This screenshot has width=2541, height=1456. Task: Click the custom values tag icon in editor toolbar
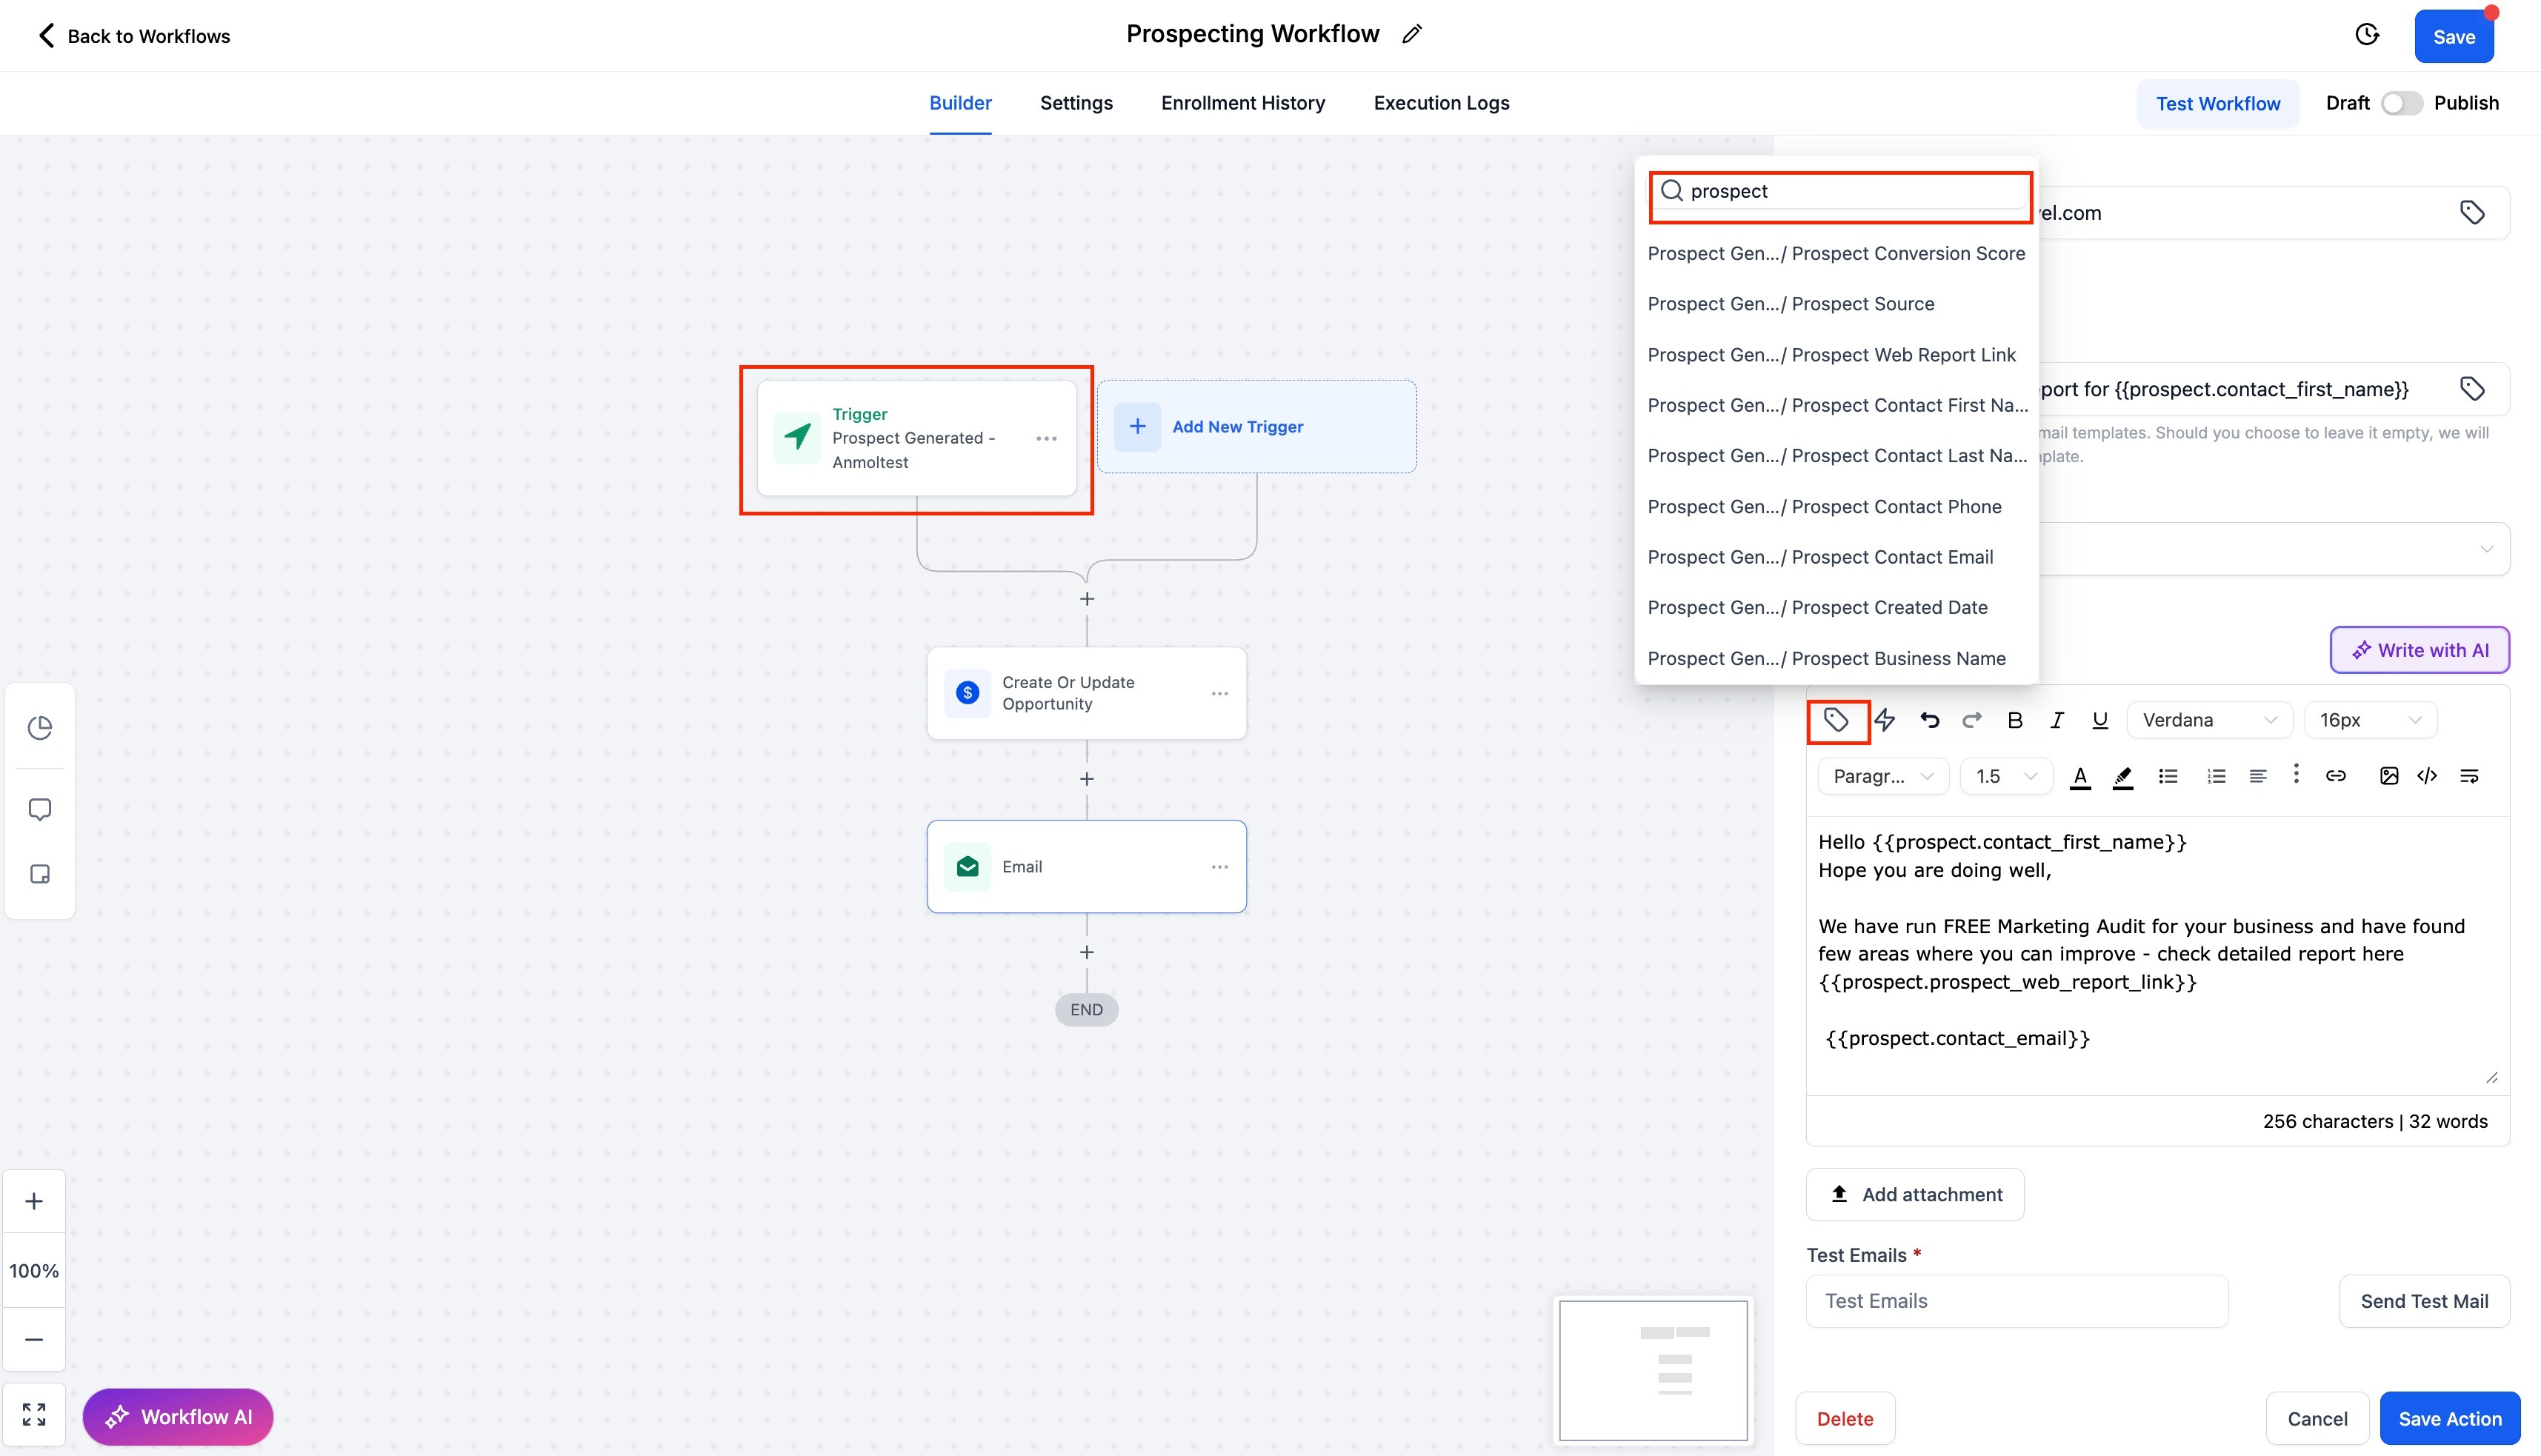[x=1836, y=720]
